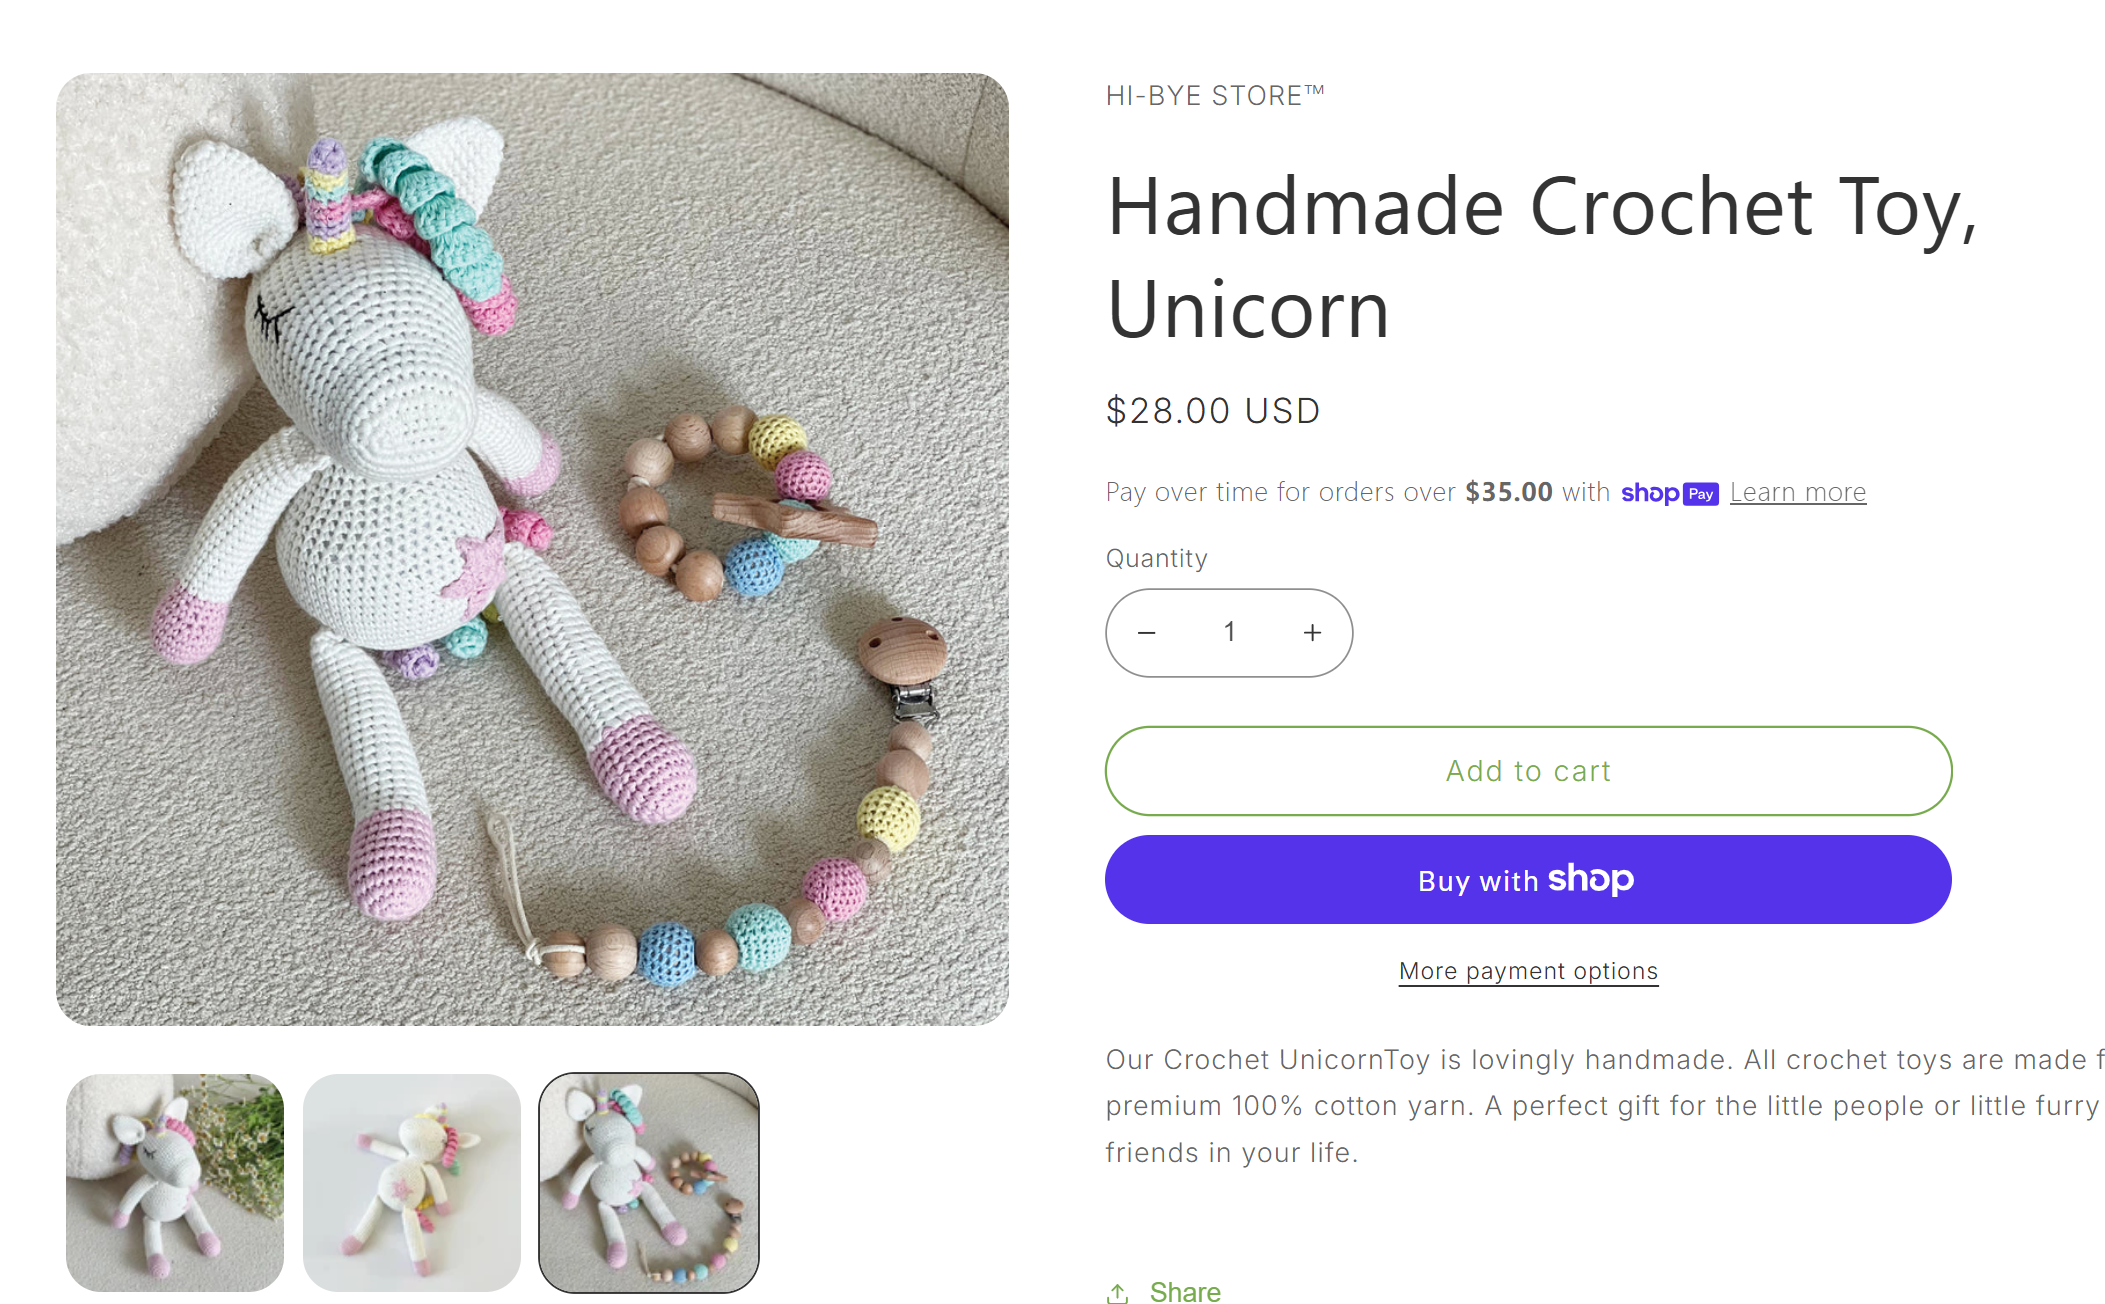Viewport: 2105px width, 1304px height.
Task: Click the Quantity label
Action: tap(1156, 558)
